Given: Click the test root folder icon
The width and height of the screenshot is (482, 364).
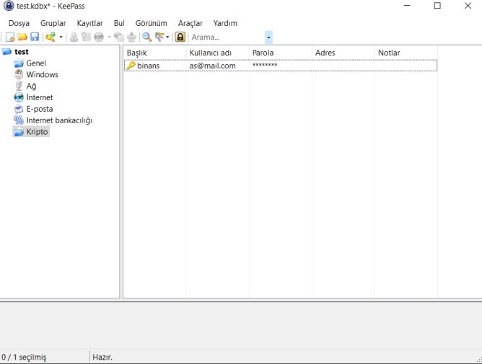Looking at the screenshot, I should pyautogui.click(x=7, y=51).
